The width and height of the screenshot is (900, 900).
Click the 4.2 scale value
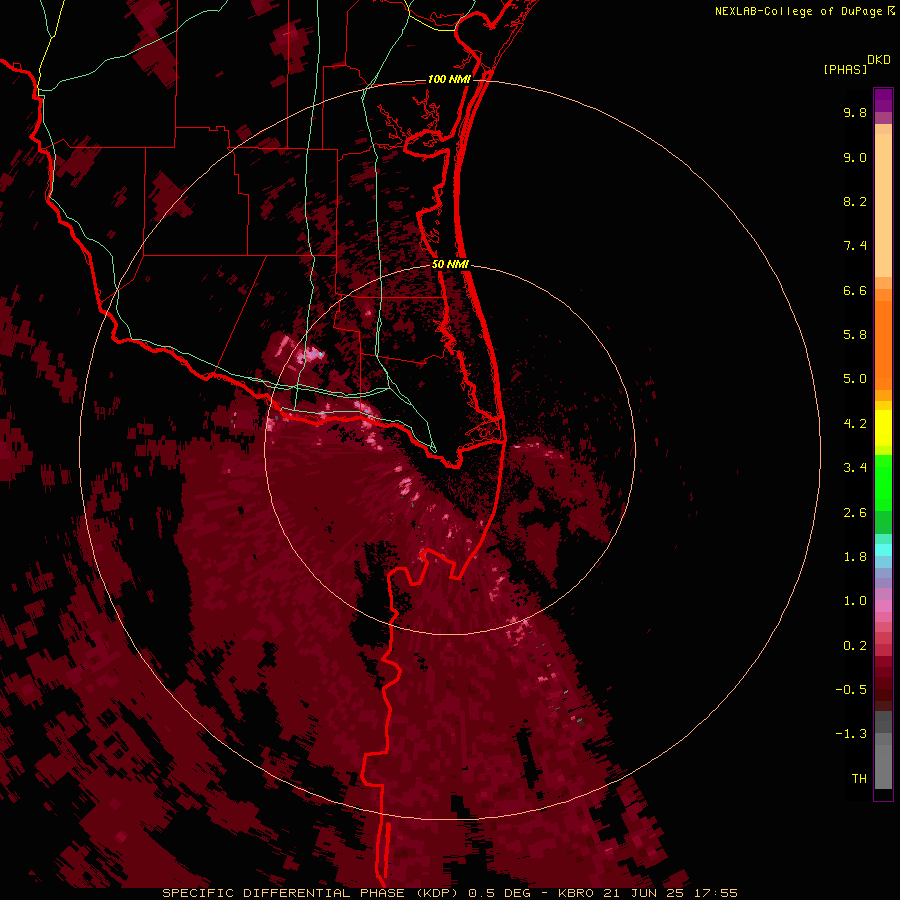point(855,424)
